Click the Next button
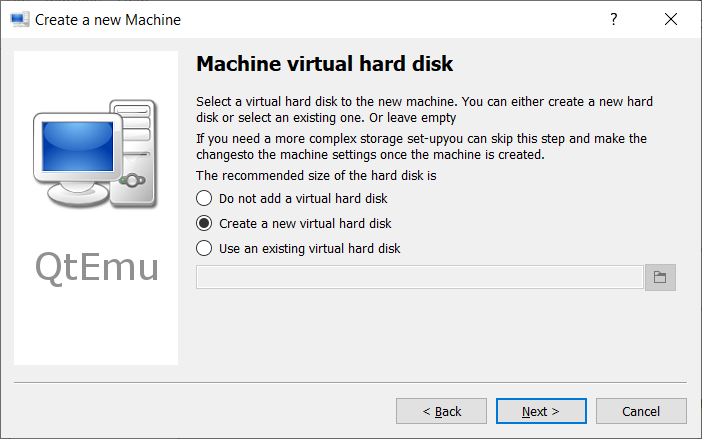The image size is (702, 439). tap(541, 411)
